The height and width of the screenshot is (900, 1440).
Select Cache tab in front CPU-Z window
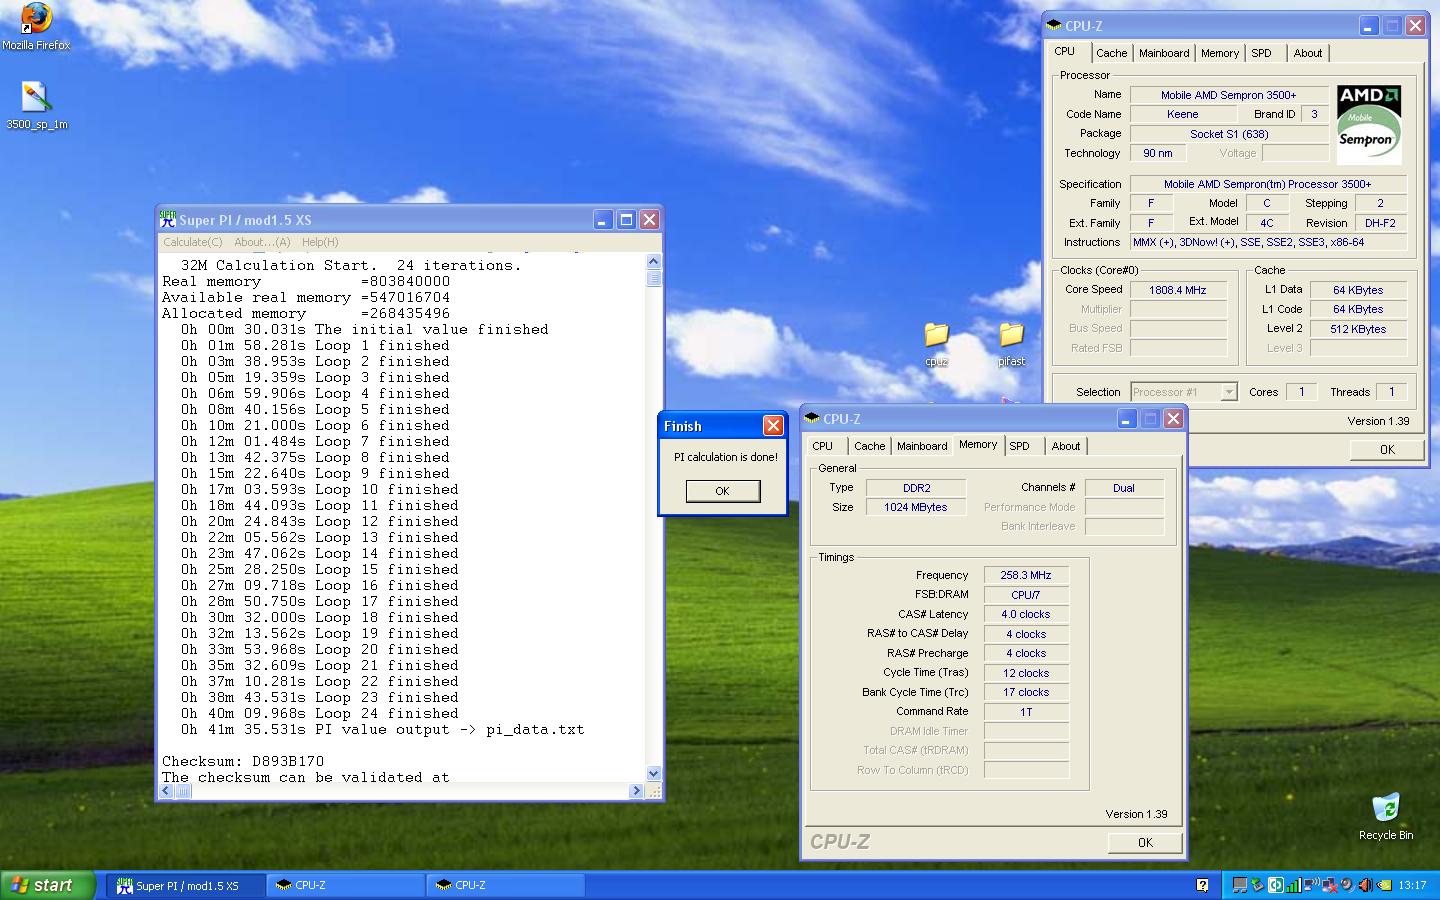869,446
